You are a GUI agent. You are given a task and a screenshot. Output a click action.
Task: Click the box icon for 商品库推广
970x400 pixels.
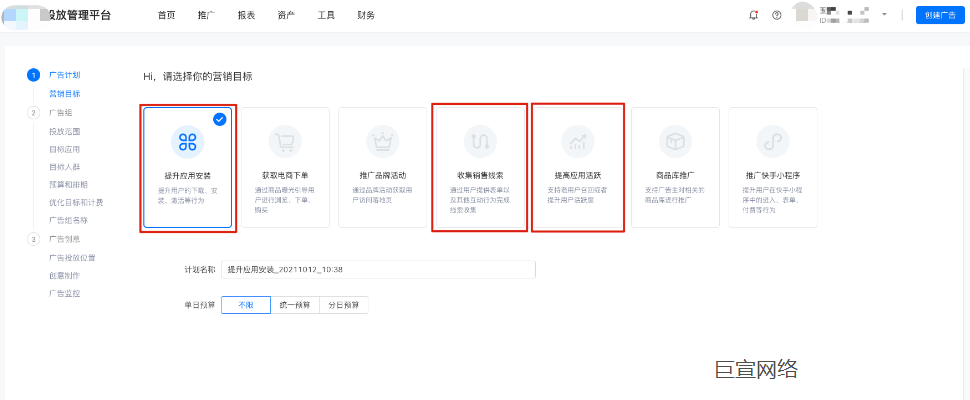pos(675,142)
